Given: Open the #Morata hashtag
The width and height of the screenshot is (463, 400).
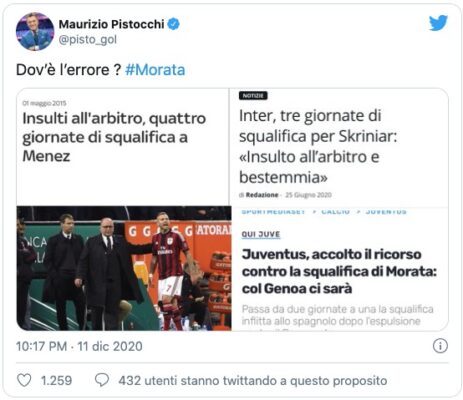Looking at the screenshot, I should [155, 70].
